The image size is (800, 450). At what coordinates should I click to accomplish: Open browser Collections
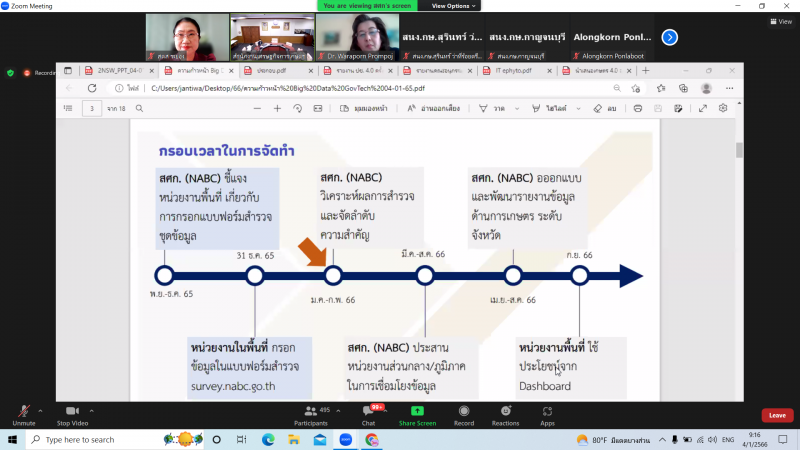(683, 88)
